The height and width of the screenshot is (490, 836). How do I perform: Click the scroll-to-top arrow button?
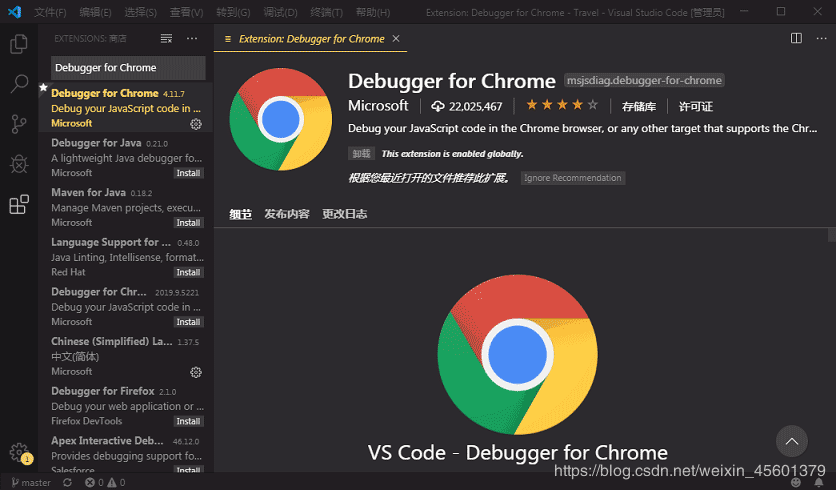[792, 441]
